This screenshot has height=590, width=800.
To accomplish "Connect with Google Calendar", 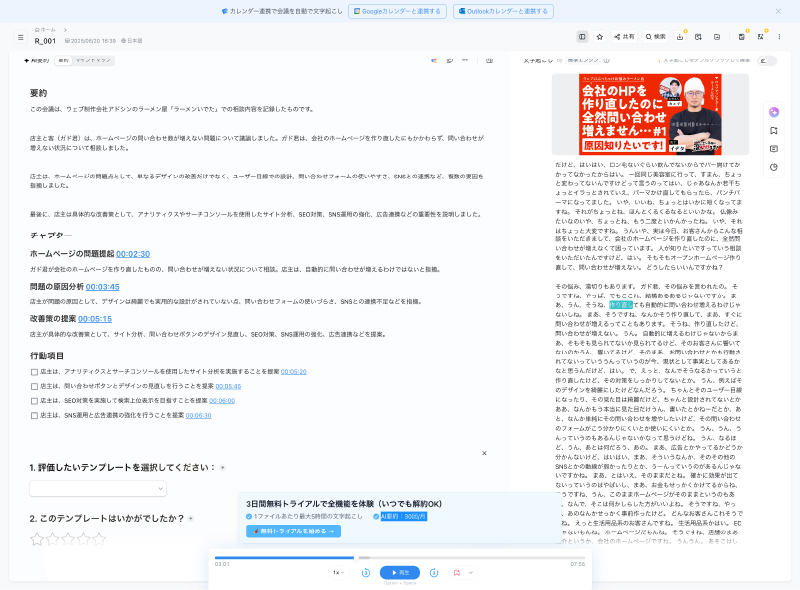I will point(397,11).
